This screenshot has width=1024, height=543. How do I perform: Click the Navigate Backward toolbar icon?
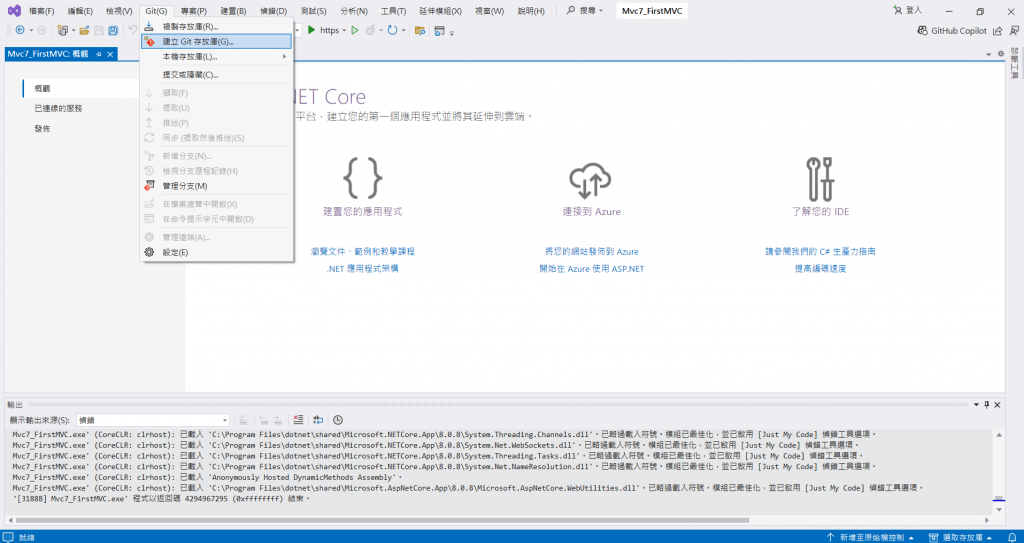pos(20,30)
